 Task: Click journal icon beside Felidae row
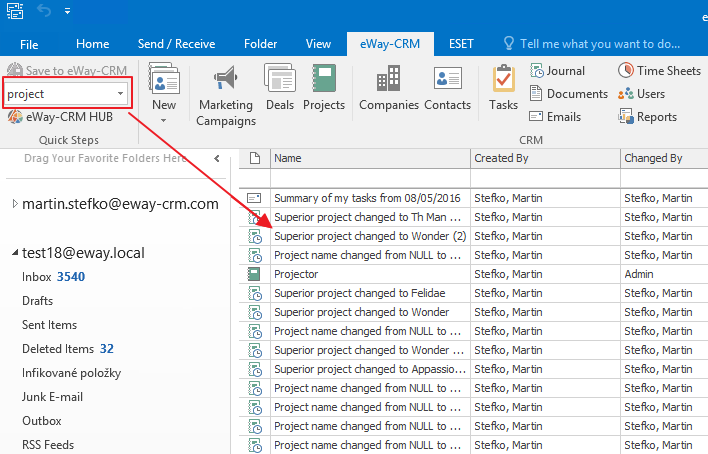(x=255, y=293)
